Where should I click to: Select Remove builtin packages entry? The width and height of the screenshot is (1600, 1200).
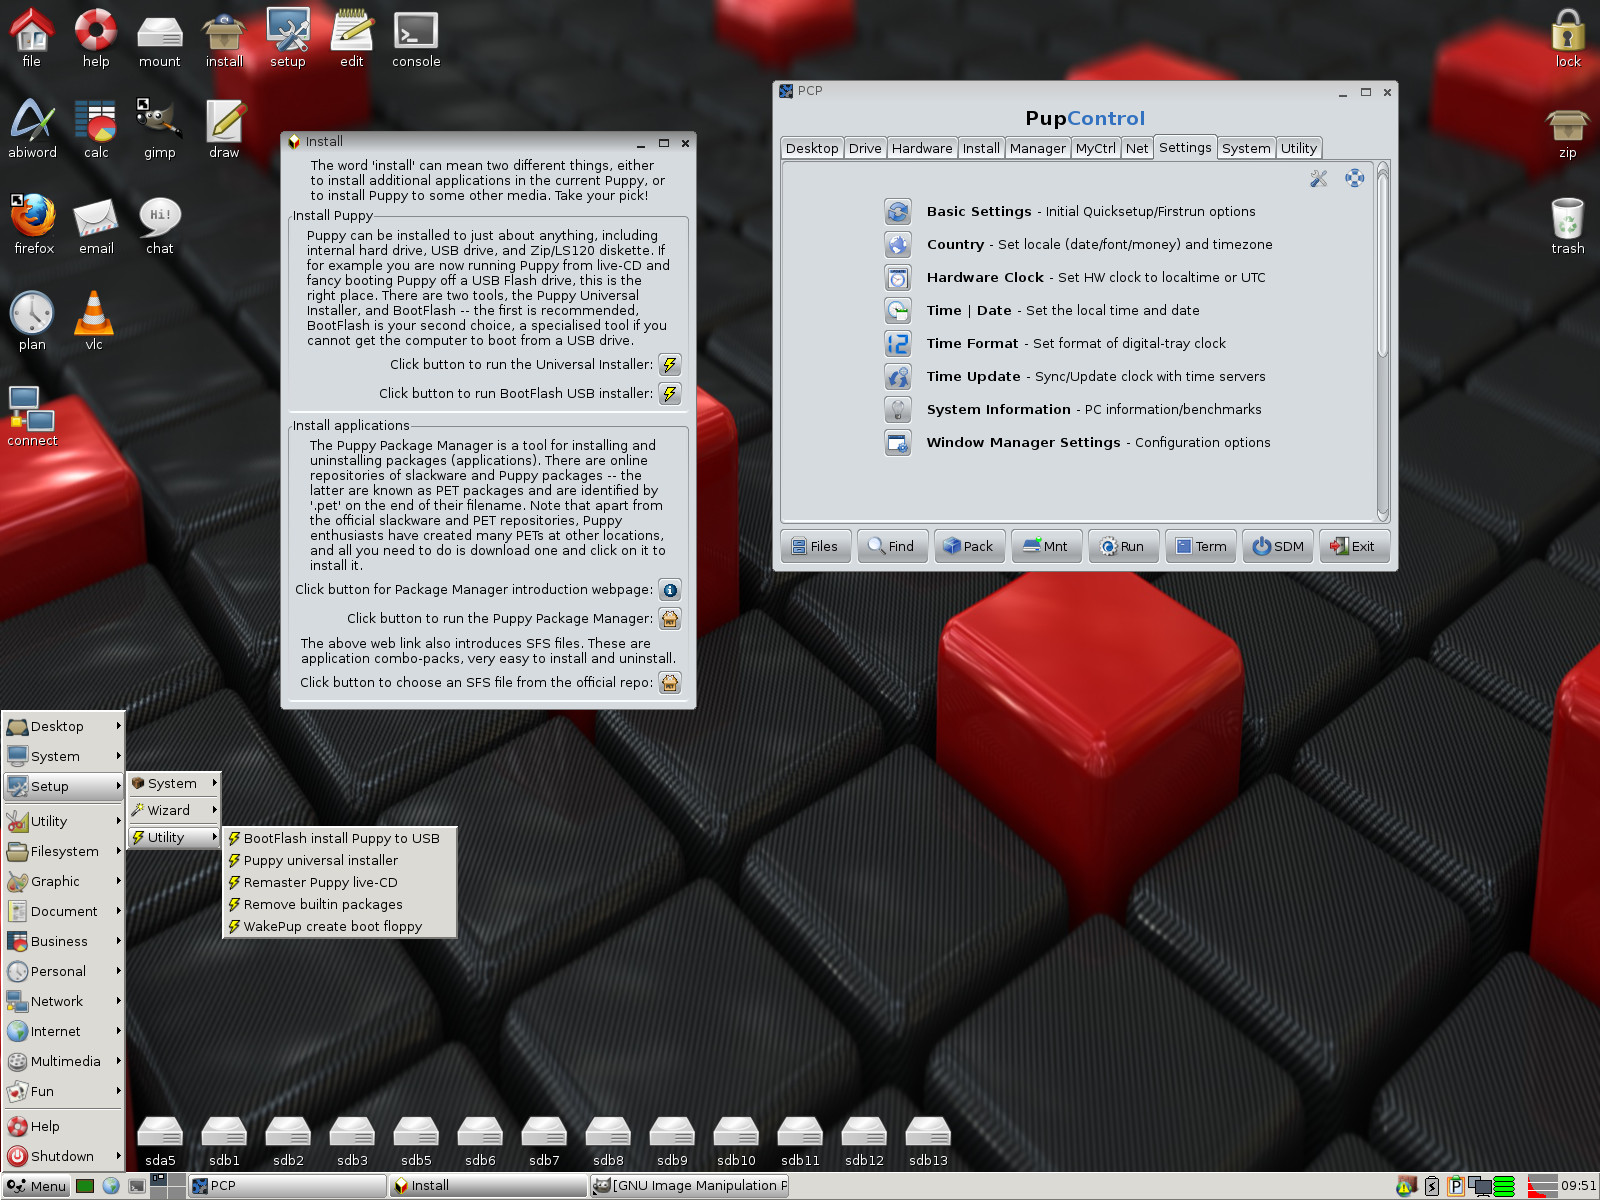[340, 905]
